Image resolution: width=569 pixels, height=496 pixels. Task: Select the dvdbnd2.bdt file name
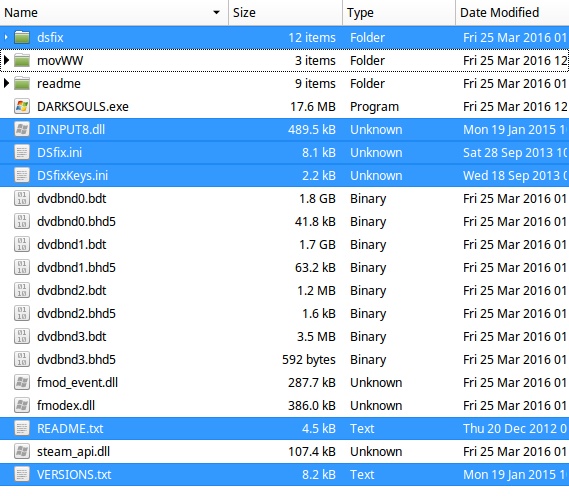click(71, 291)
